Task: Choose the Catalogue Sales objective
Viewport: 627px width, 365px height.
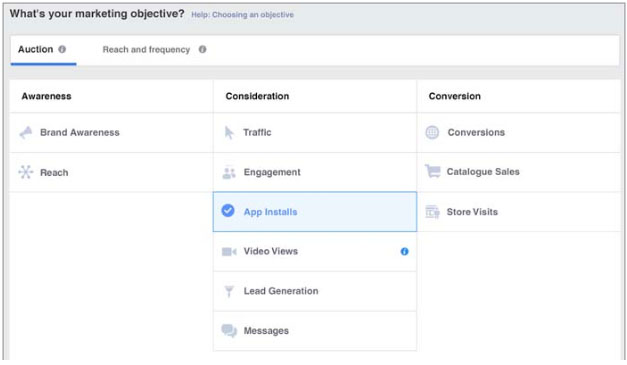Action: [x=519, y=172]
